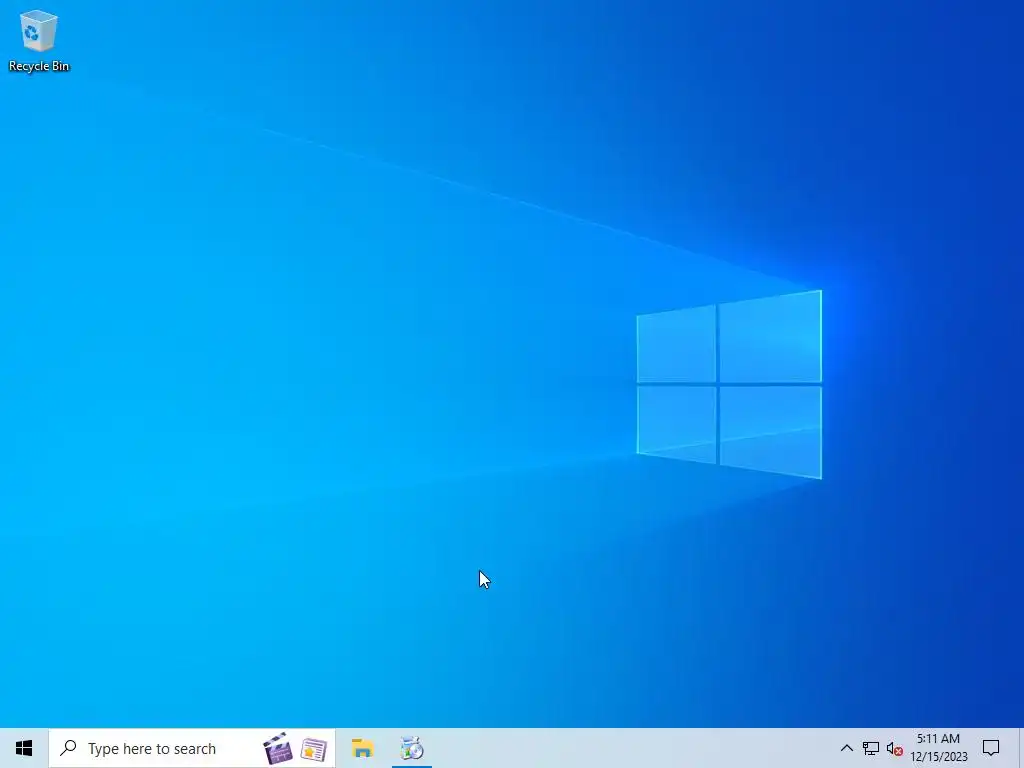Click the magnifier icon in the search box
1024x768 pixels.
[68, 748]
